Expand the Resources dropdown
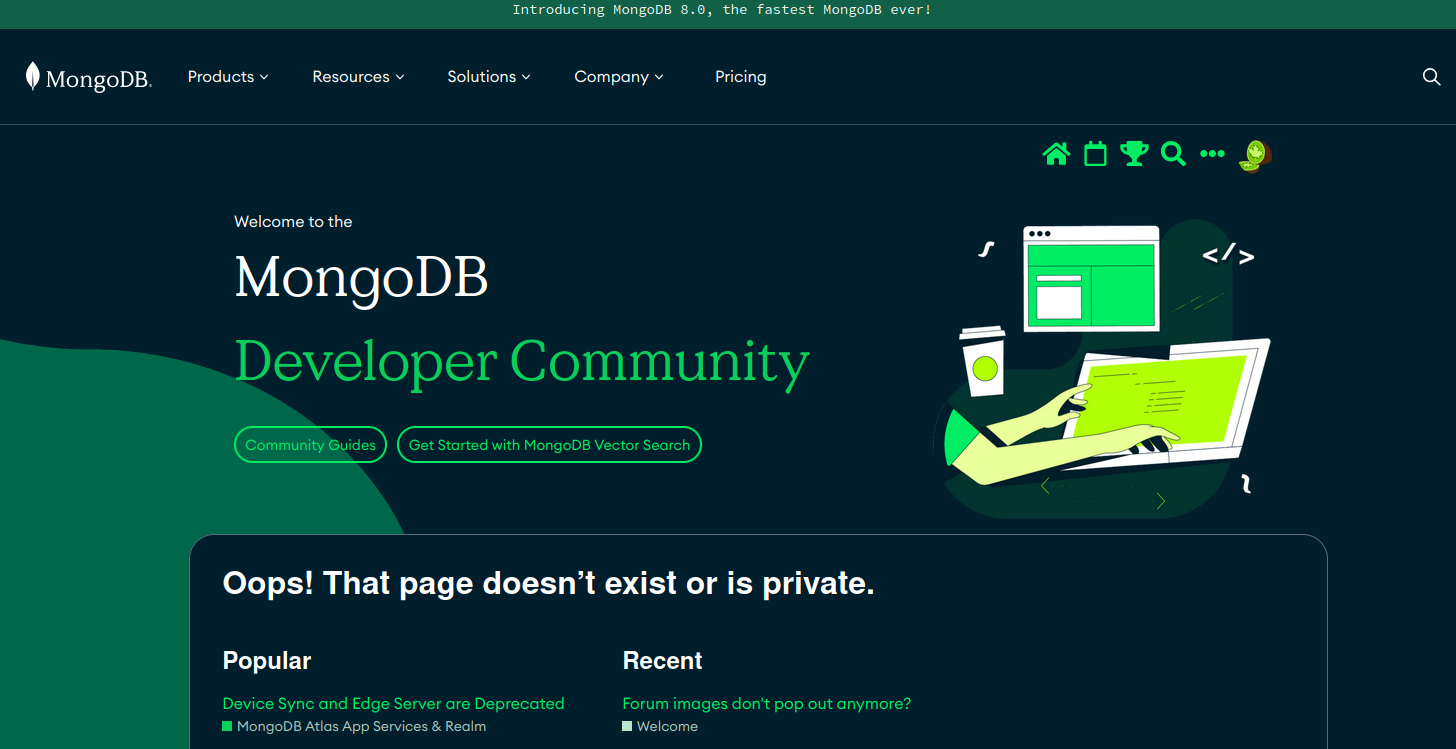 [x=358, y=77]
